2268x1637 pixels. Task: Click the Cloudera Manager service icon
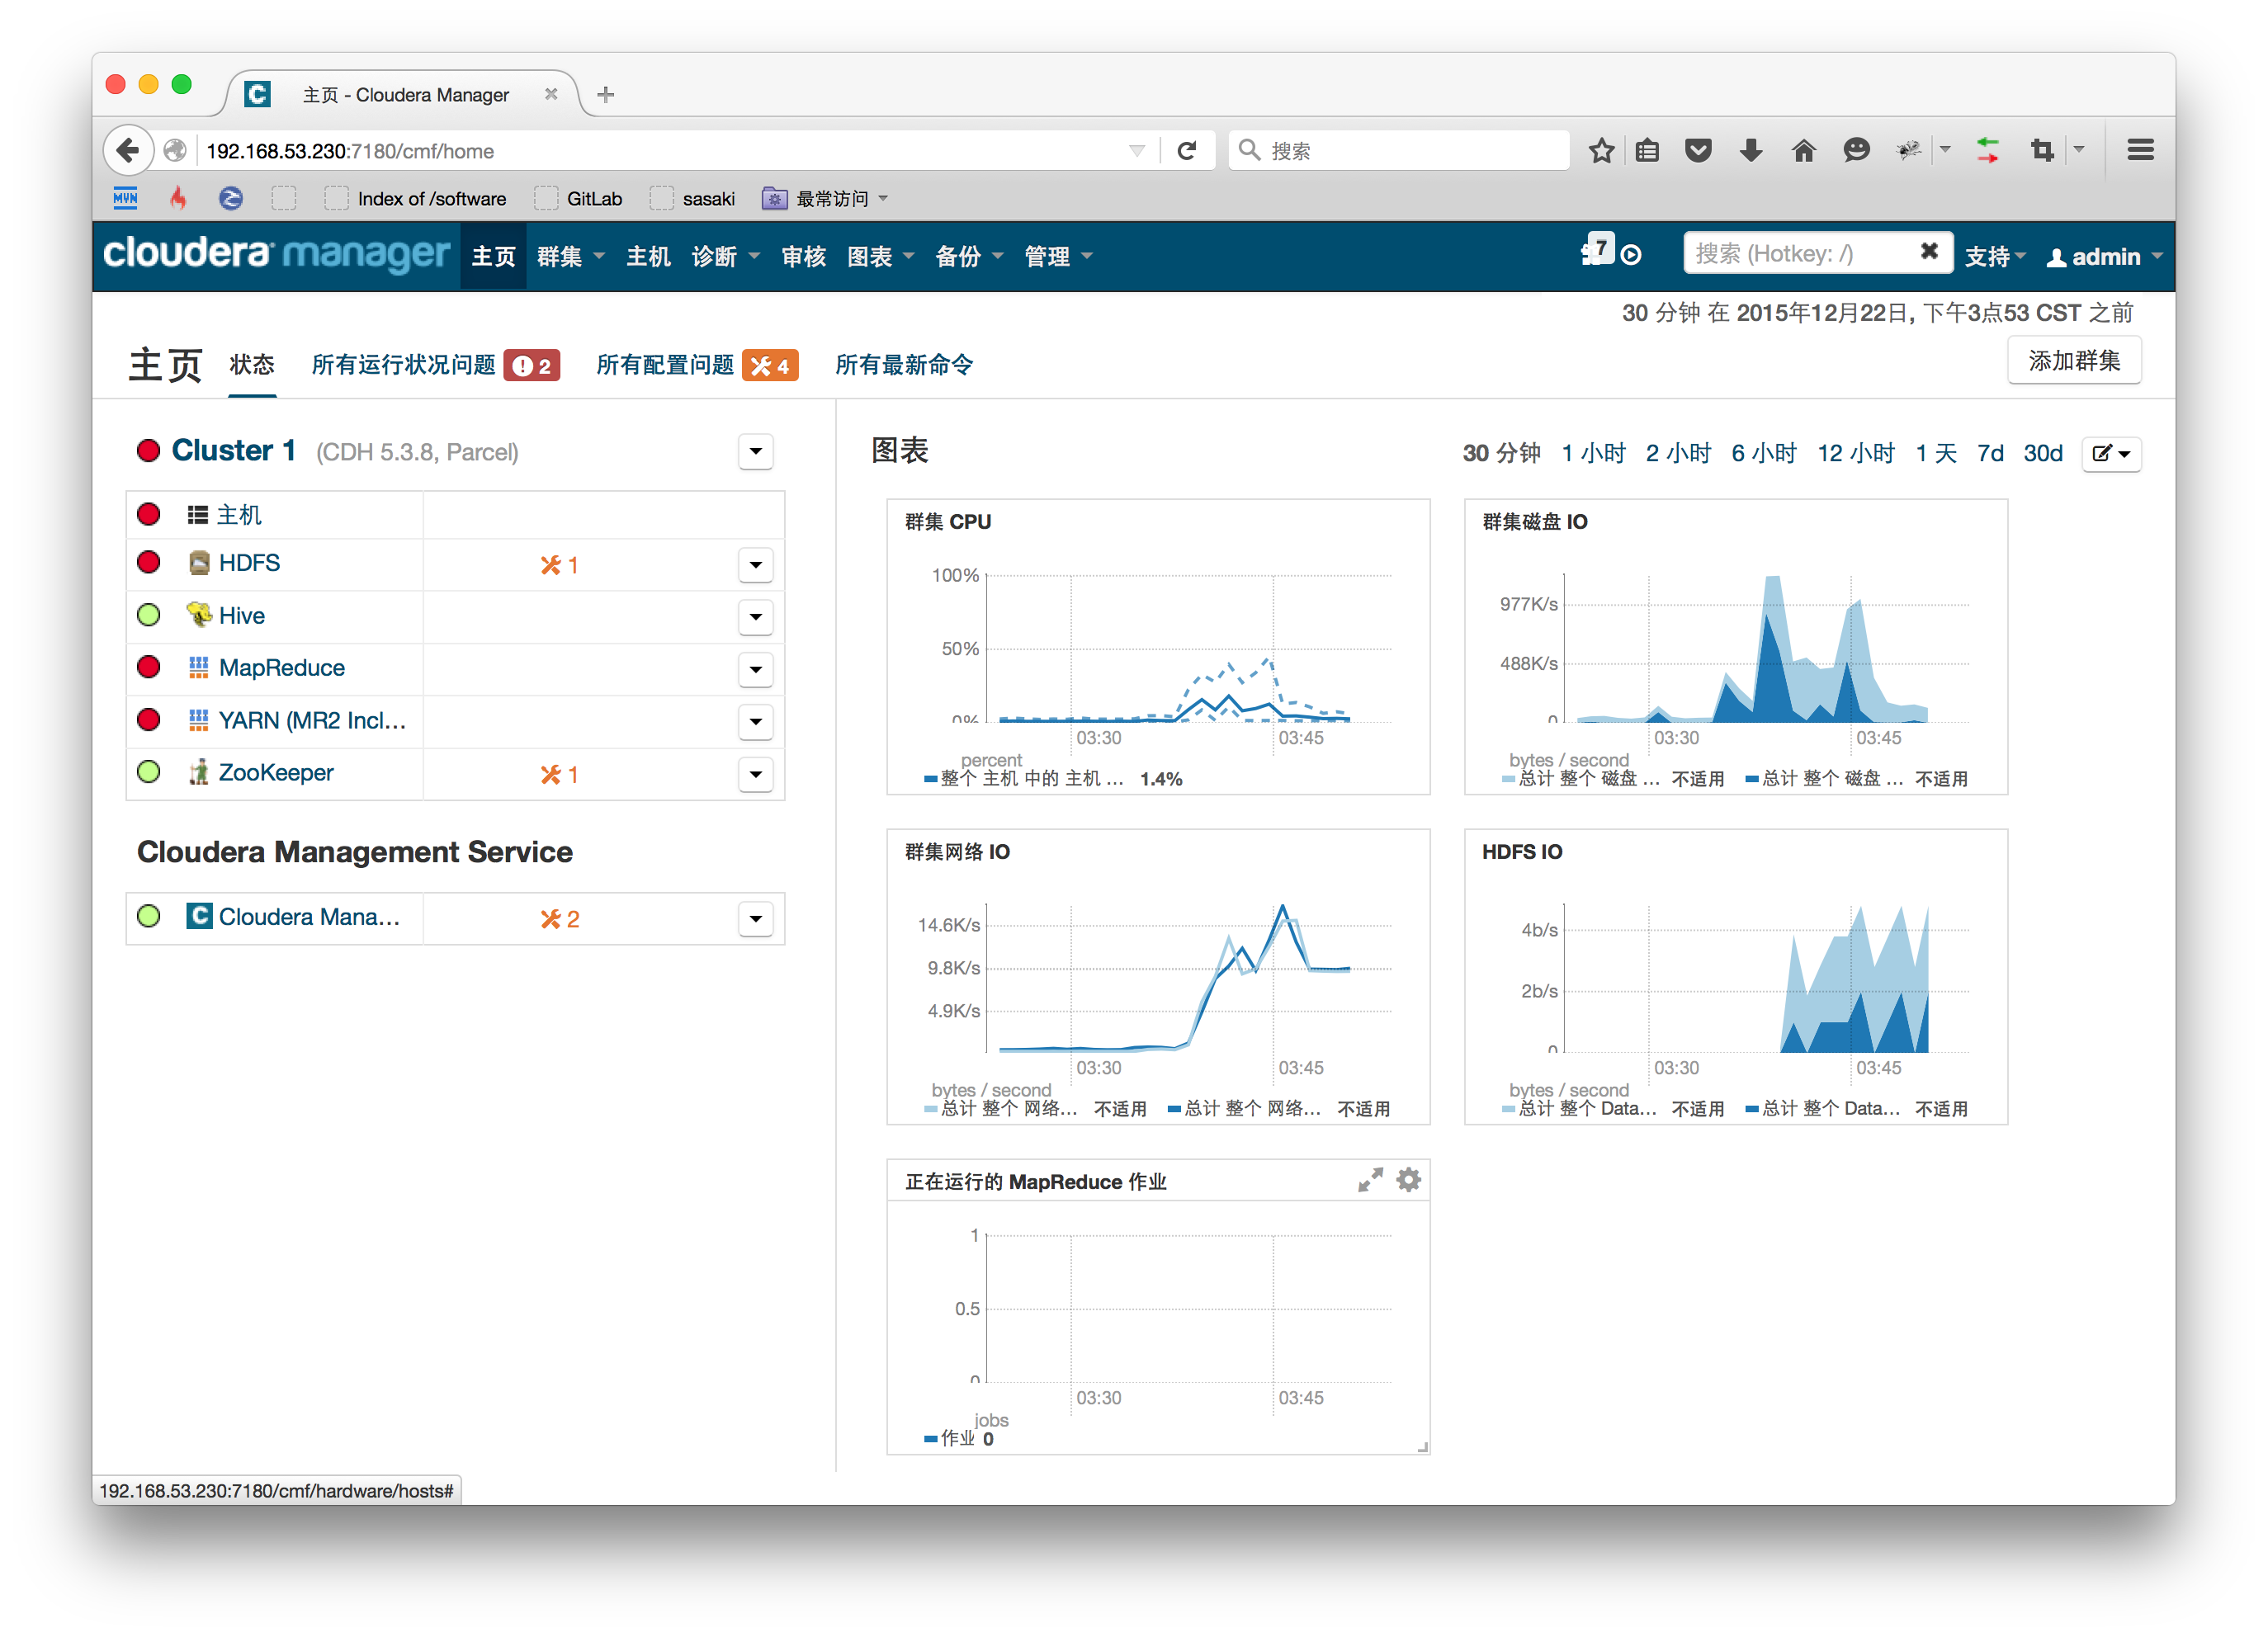(x=201, y=917)
